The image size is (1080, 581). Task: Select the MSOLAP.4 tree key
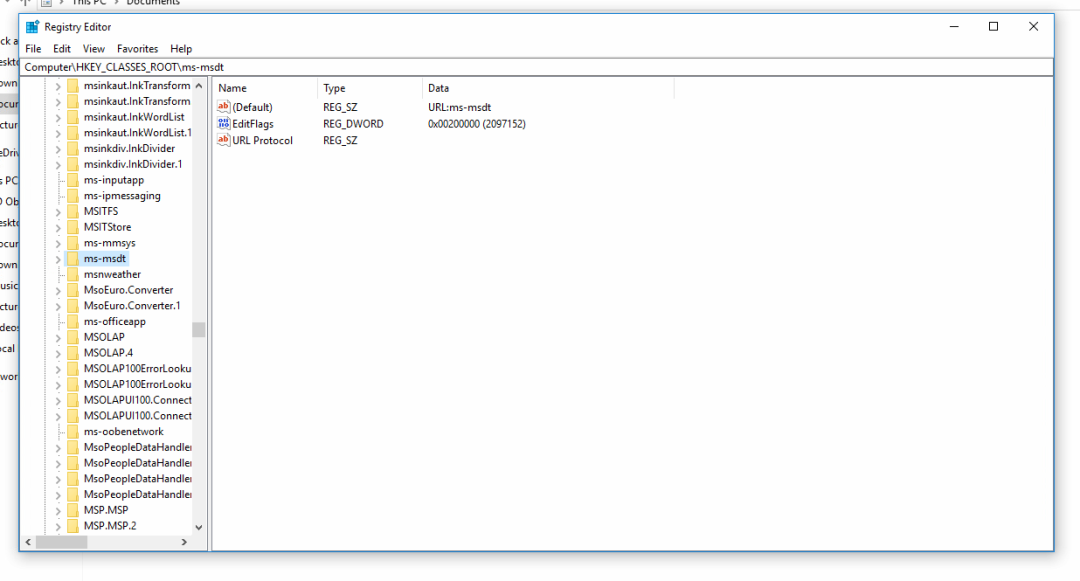(108, 353)
